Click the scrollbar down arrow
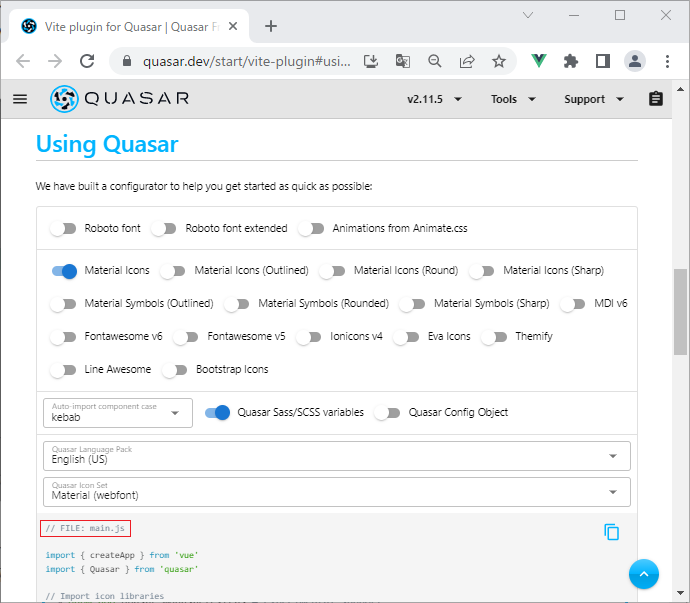Screen dimensions: 690x603 680,593
